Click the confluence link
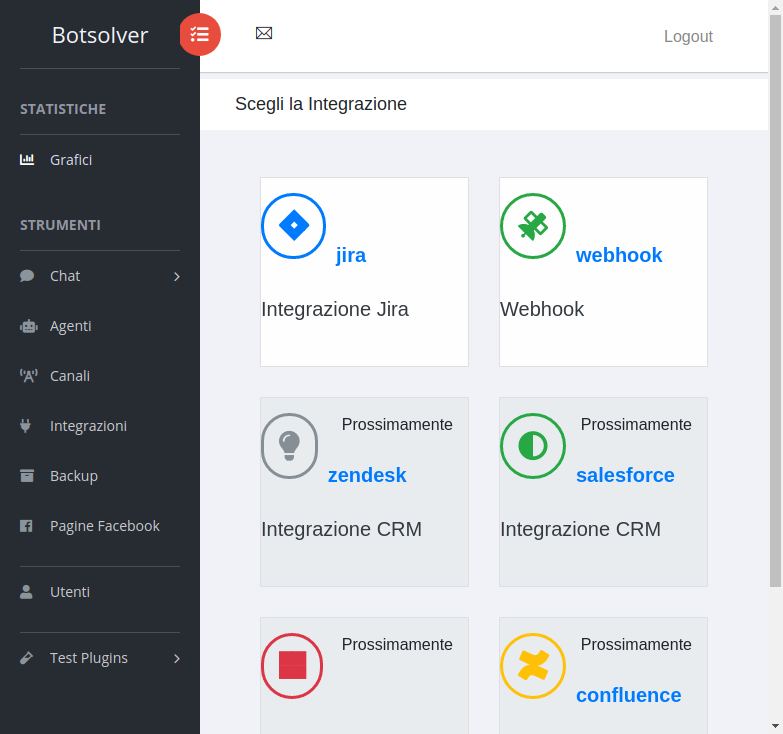This screenshot has height=734, width=783. (628, 695)
